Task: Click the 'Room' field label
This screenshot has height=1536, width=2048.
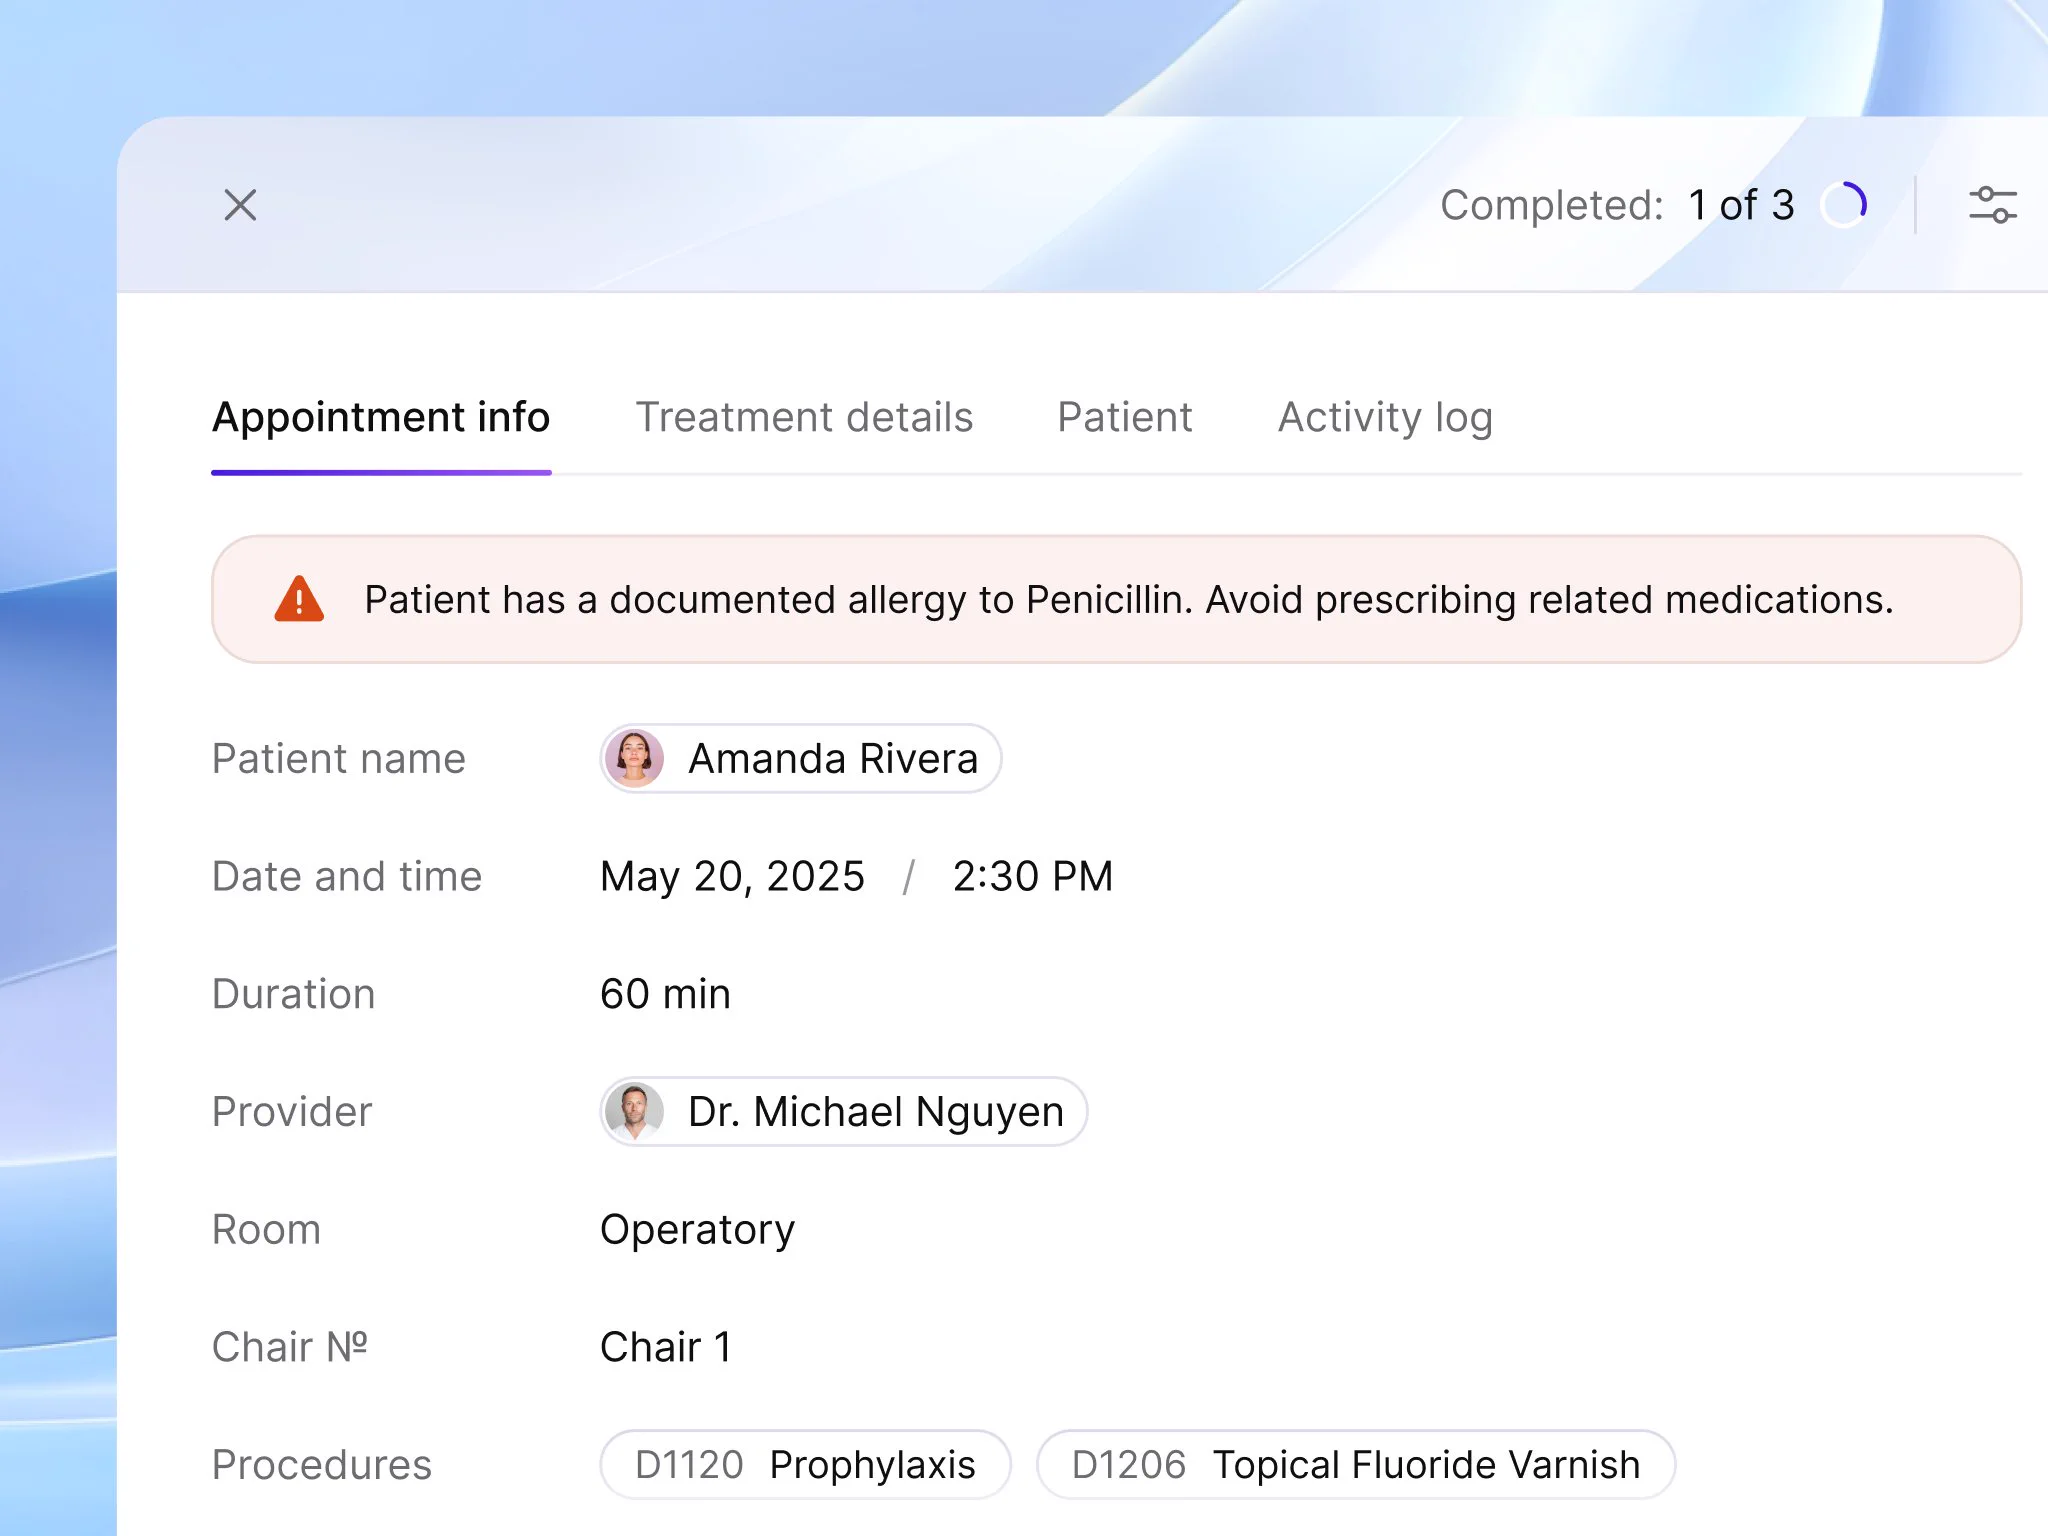Action: tap(266, 1229)
